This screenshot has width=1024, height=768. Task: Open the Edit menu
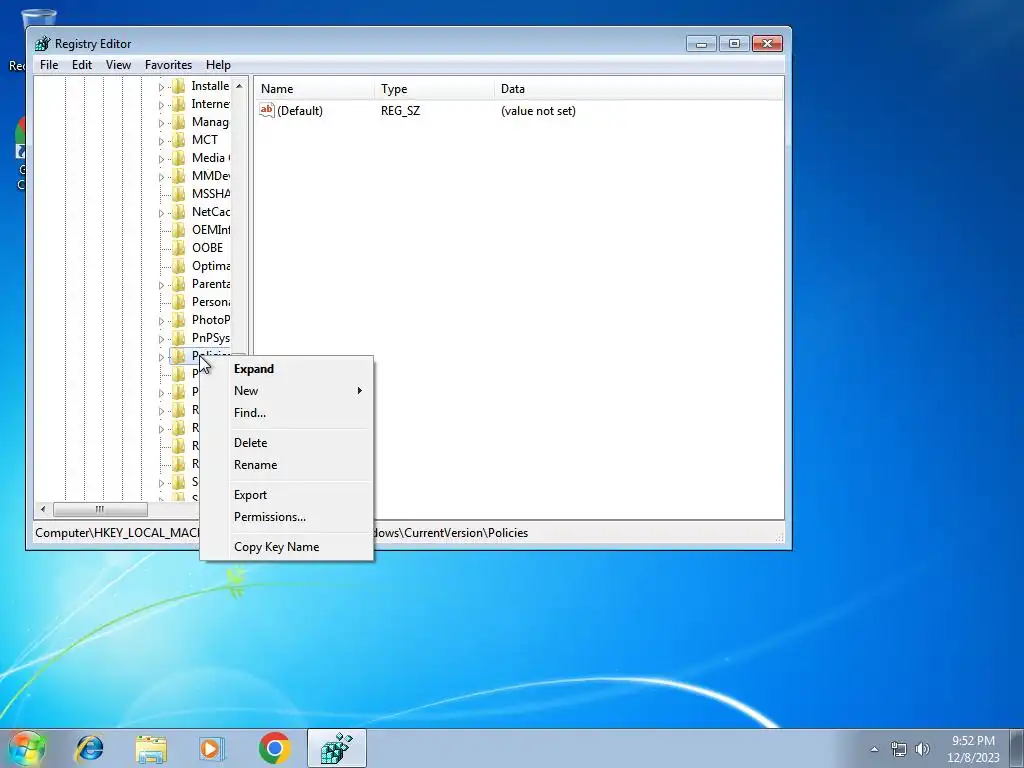(82, 65)
